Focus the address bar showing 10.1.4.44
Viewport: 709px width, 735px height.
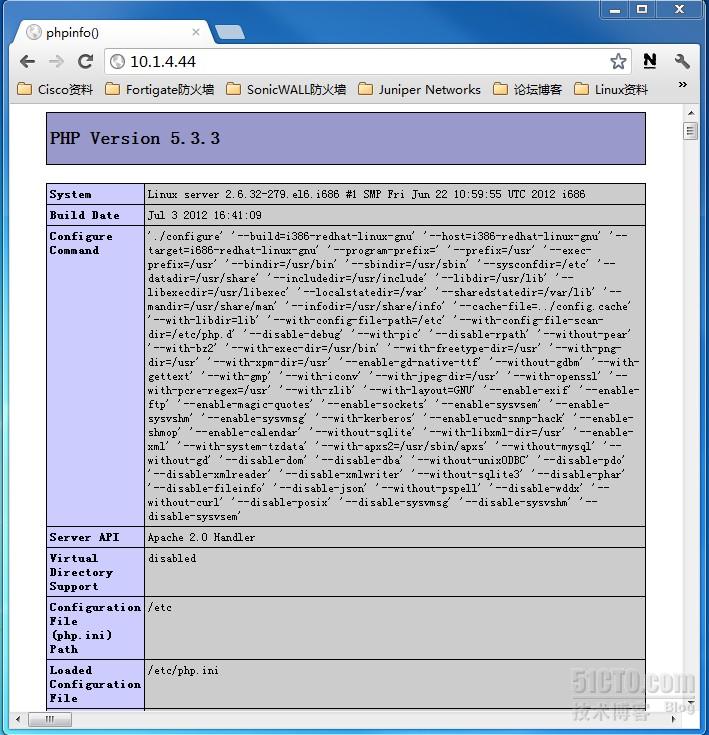tap(368, 61)
